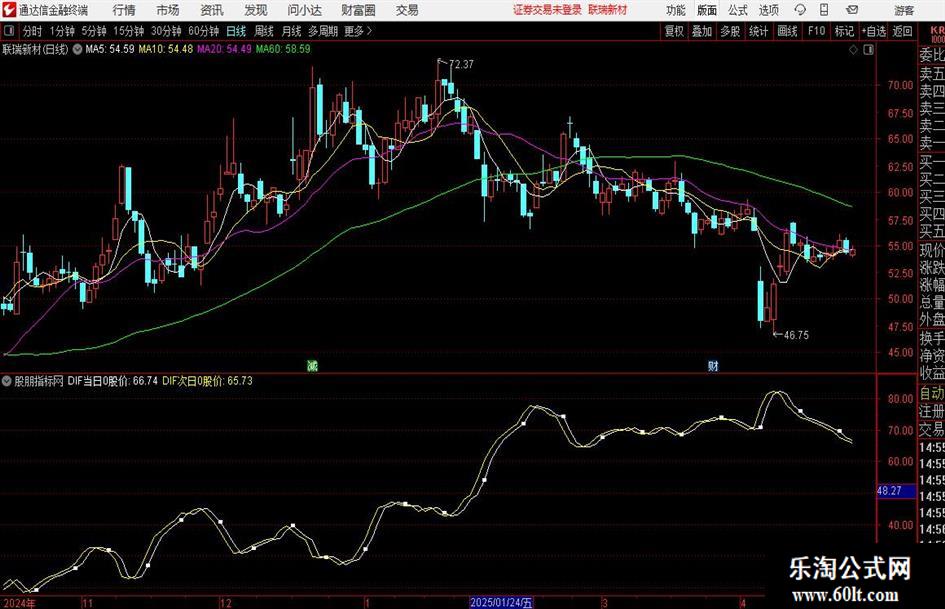Screen dimensions: 945x609
Task: Click the MA20: 54.49 value
Action: 224,49
